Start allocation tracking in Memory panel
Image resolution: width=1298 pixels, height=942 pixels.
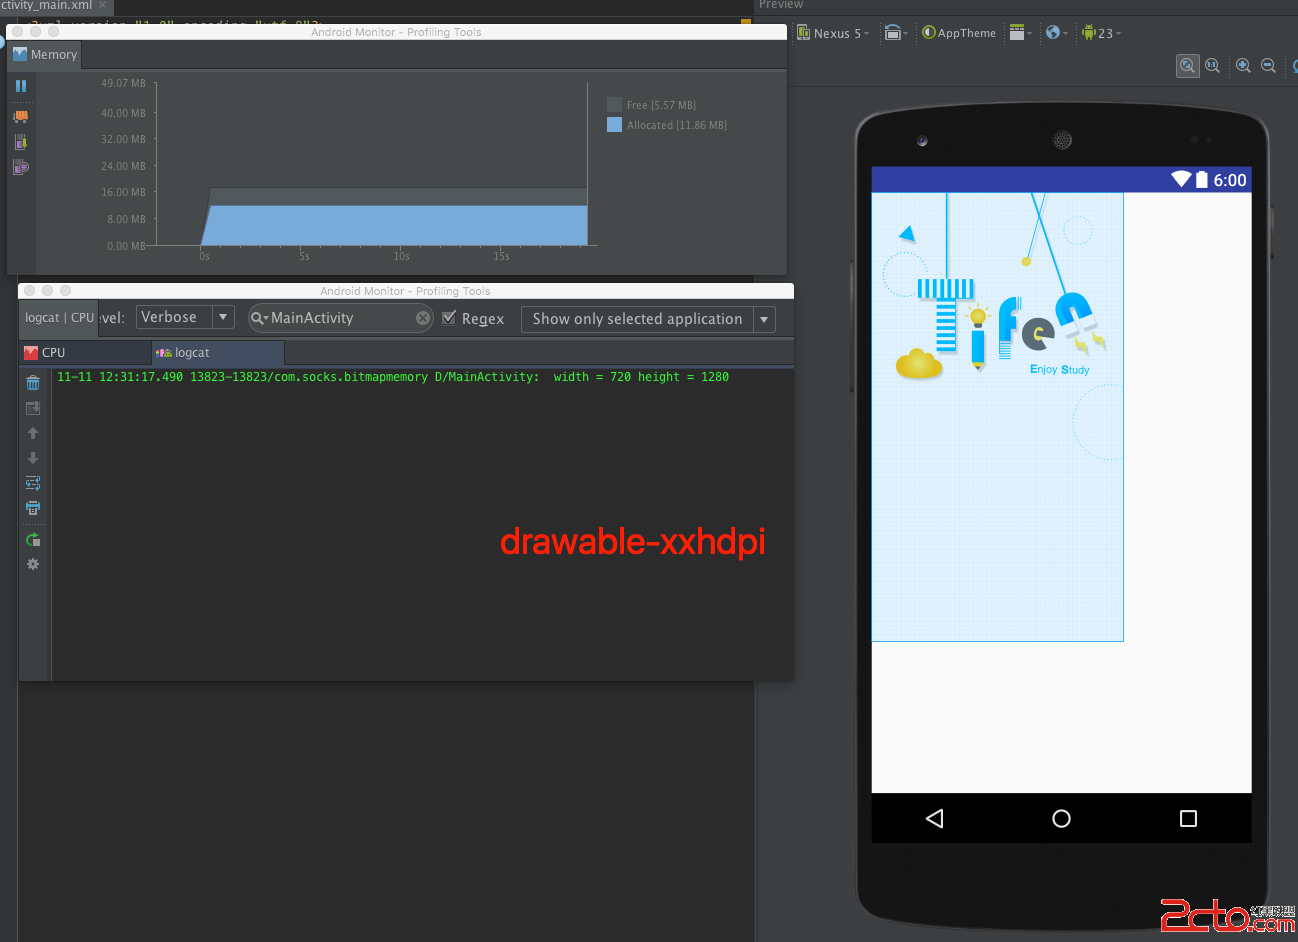pyautogui.click(x=20, y=167)
